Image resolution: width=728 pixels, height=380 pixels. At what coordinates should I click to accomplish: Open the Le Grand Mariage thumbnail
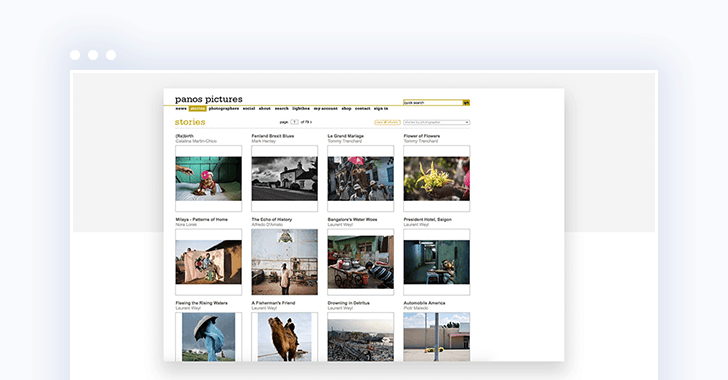[361, 178]
